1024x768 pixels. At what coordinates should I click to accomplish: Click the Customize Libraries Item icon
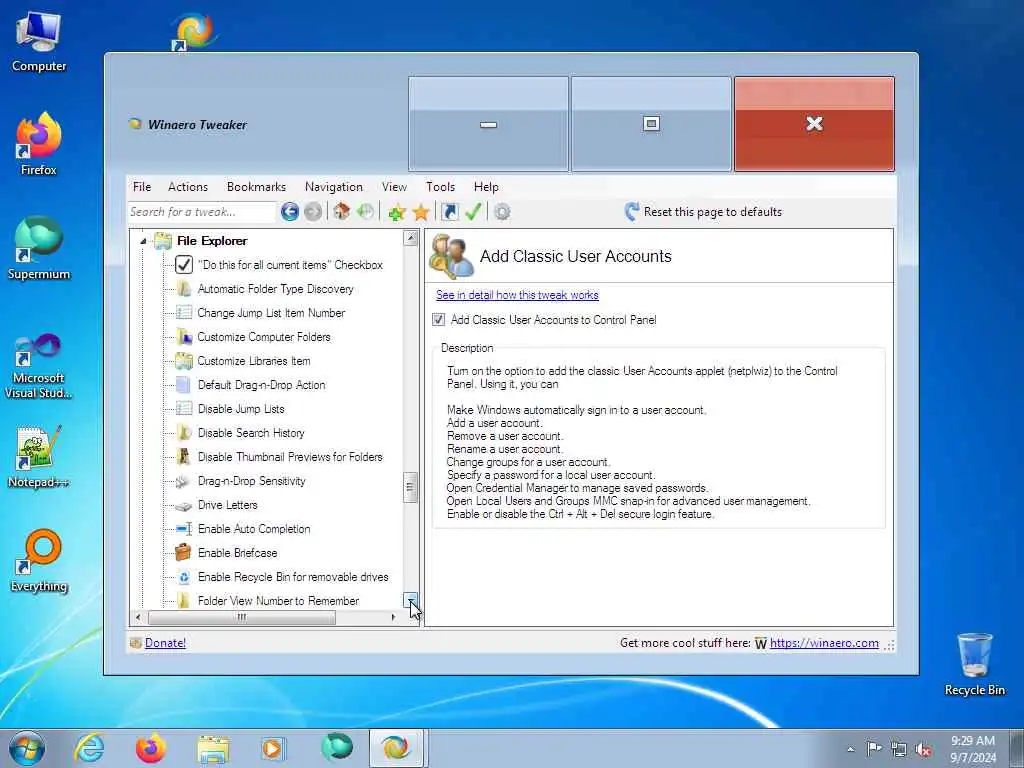[184, 360]
